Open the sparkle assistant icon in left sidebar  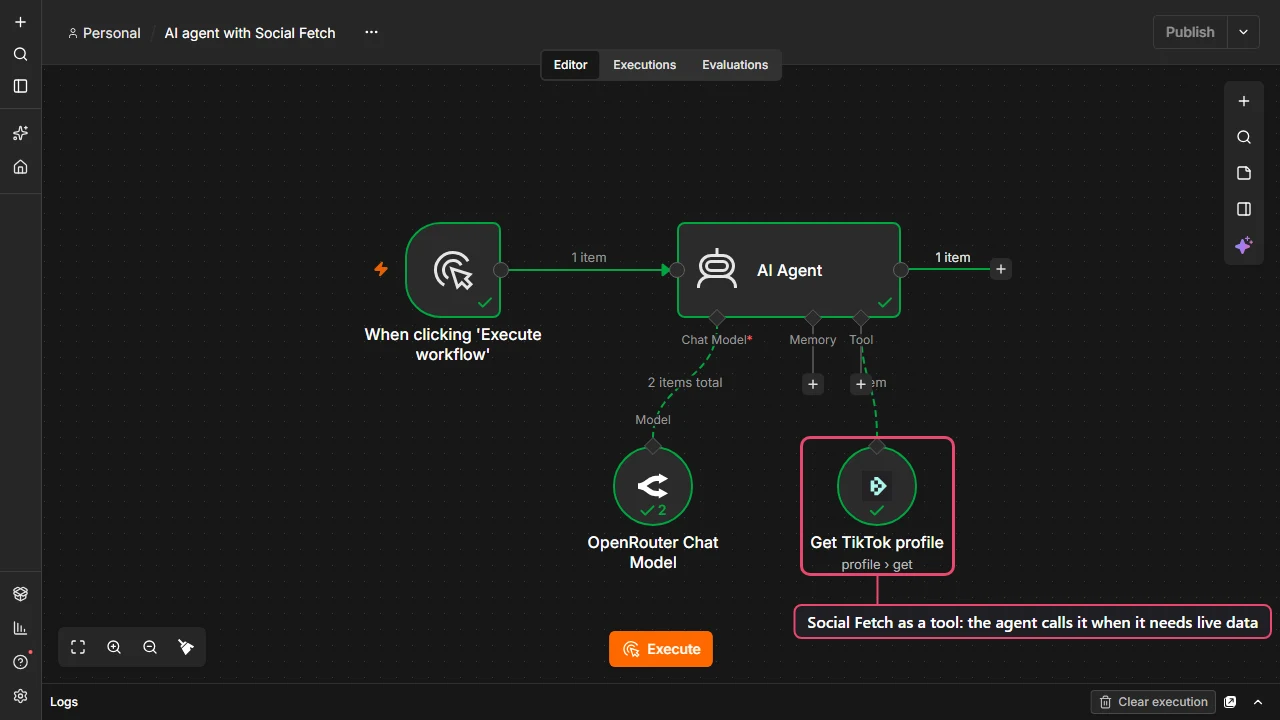click(x=20, y=133)
